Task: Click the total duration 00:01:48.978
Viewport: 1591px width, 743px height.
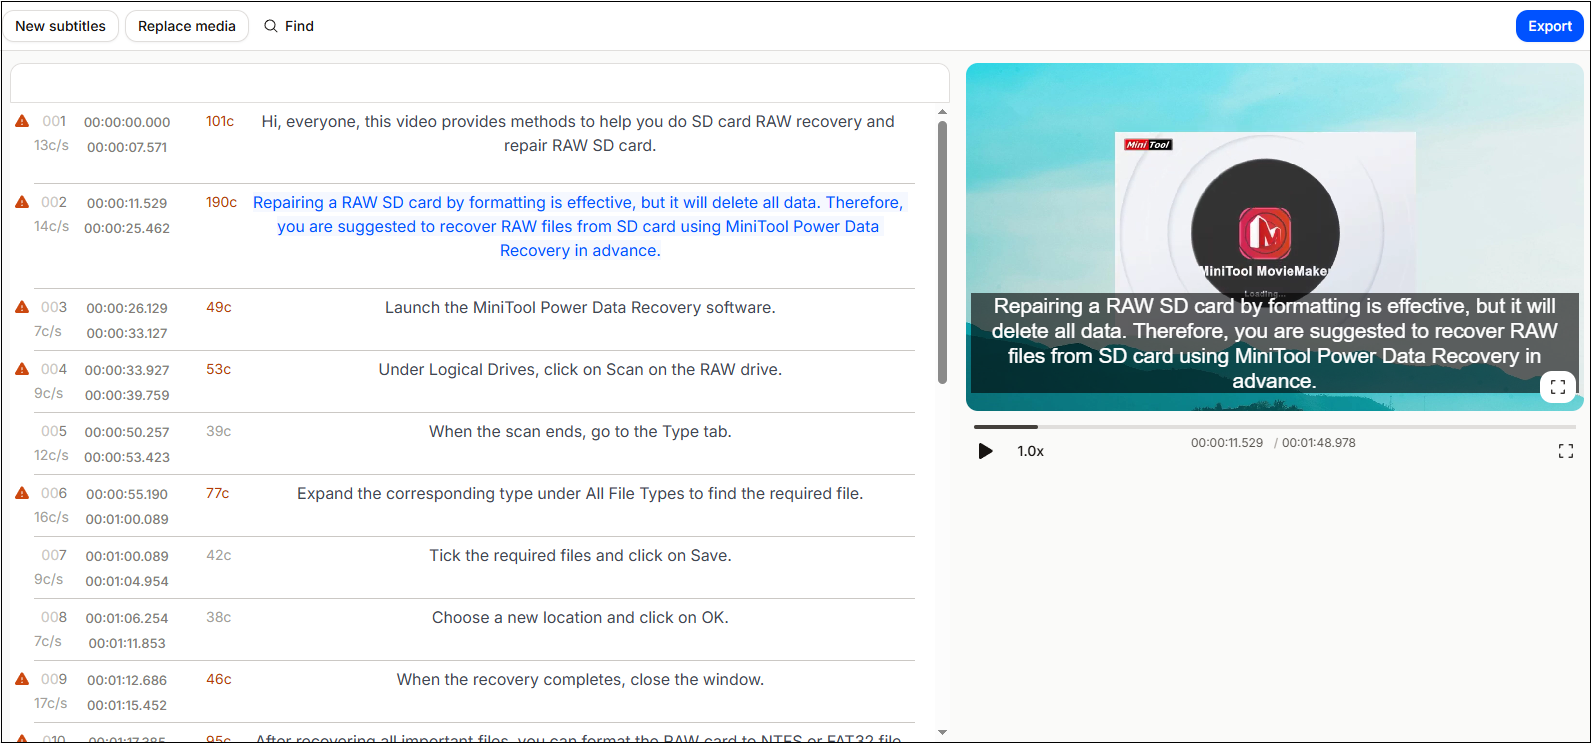Action: 1319,442
